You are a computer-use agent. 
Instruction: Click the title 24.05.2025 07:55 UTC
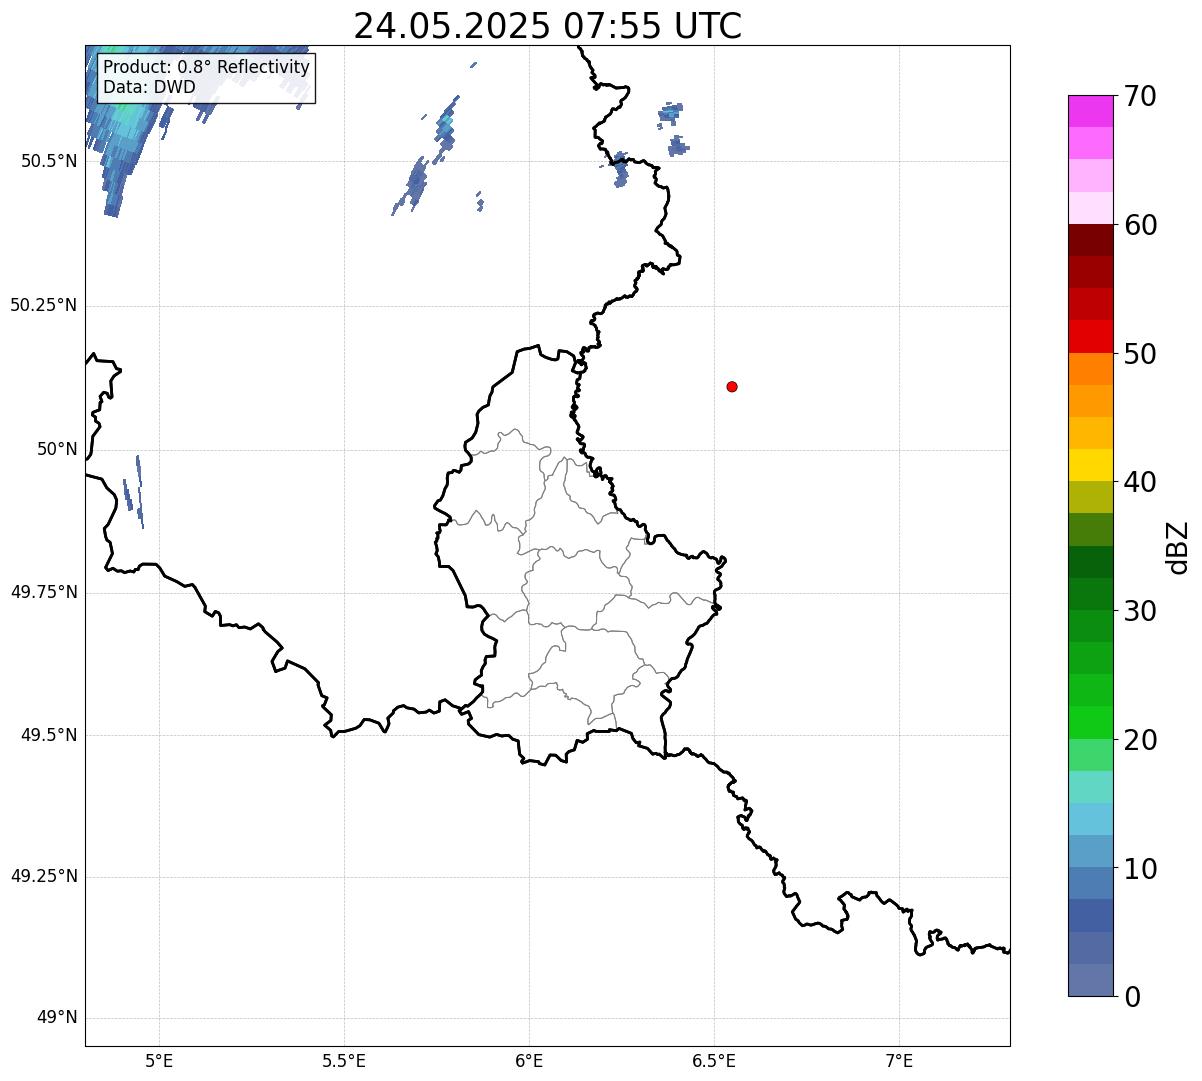point(548,26)
